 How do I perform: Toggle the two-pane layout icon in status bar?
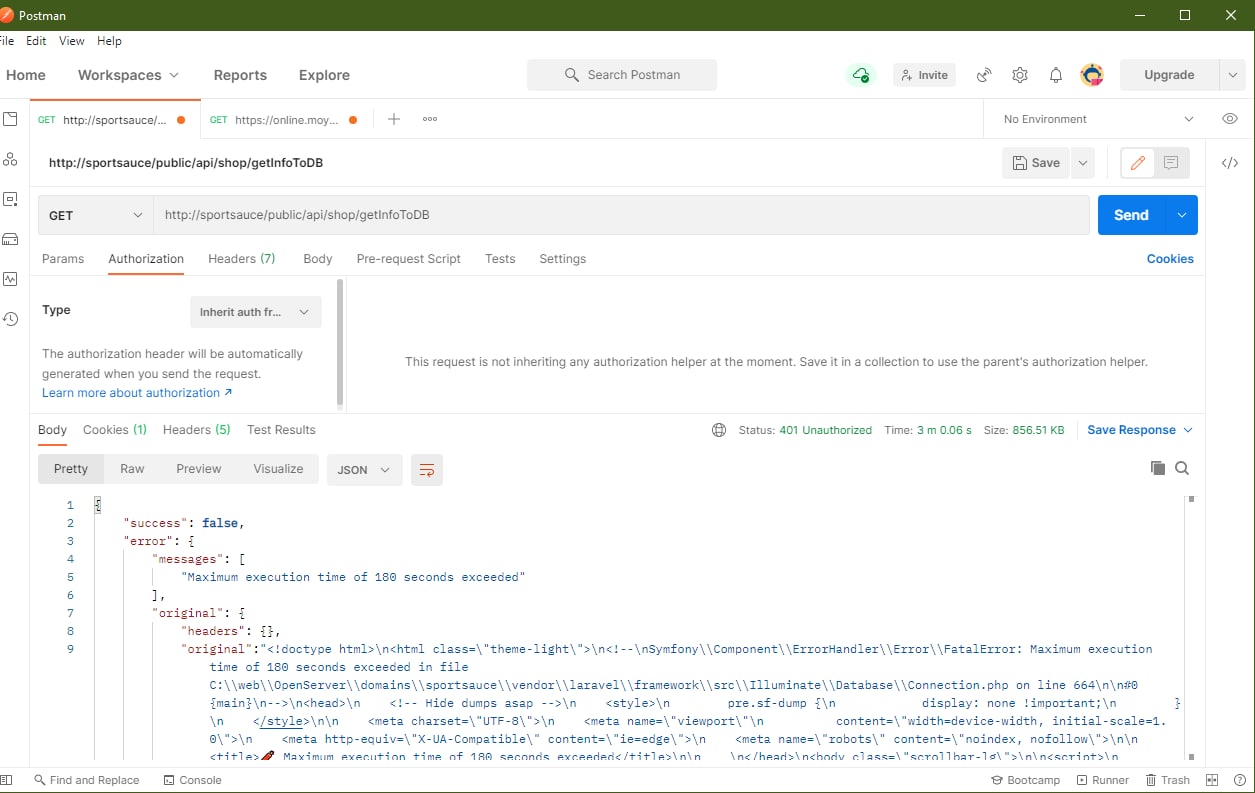coord(1212,780)
